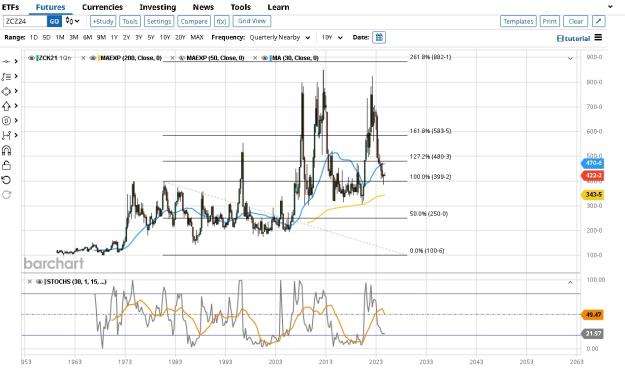Open the 10Y period dropdown
625x369 pixels.
point(332,37)
